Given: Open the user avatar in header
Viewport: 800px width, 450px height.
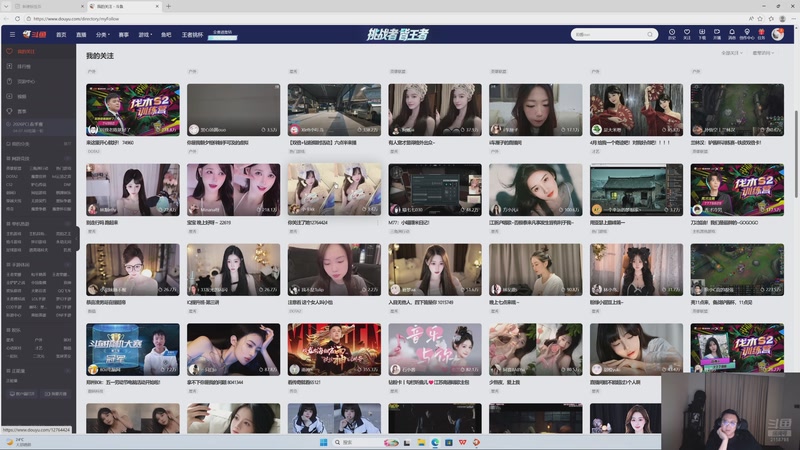Looking at the screenshot, I should [778, 34].
